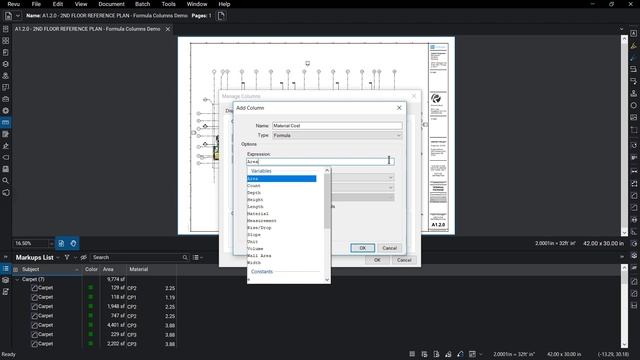640x360 pixels.
Task: Open the zoom percentage dropdown arrow
Action: click(x=51, y=244)
